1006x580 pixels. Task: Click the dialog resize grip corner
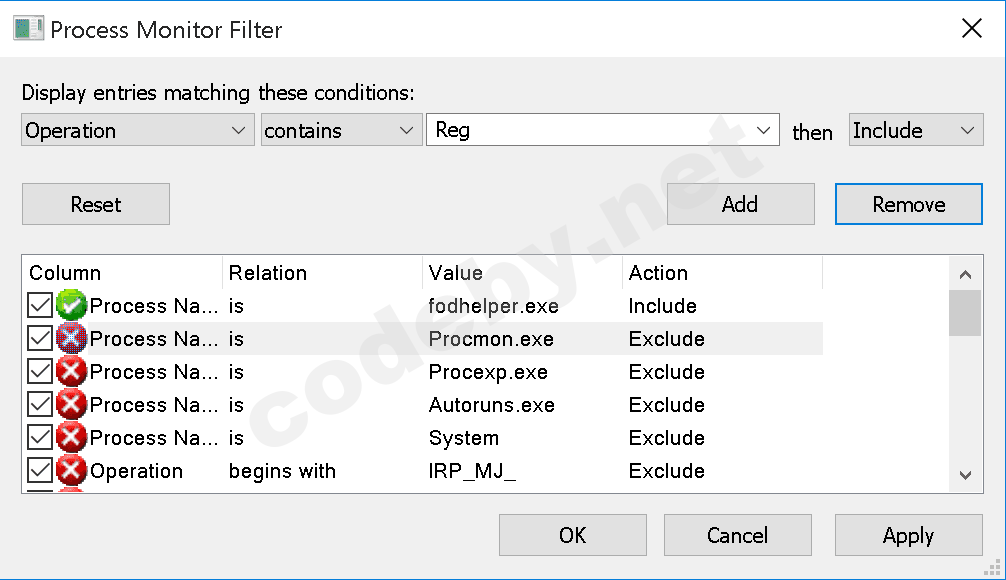pyautogui.click(x=993, y=567)
